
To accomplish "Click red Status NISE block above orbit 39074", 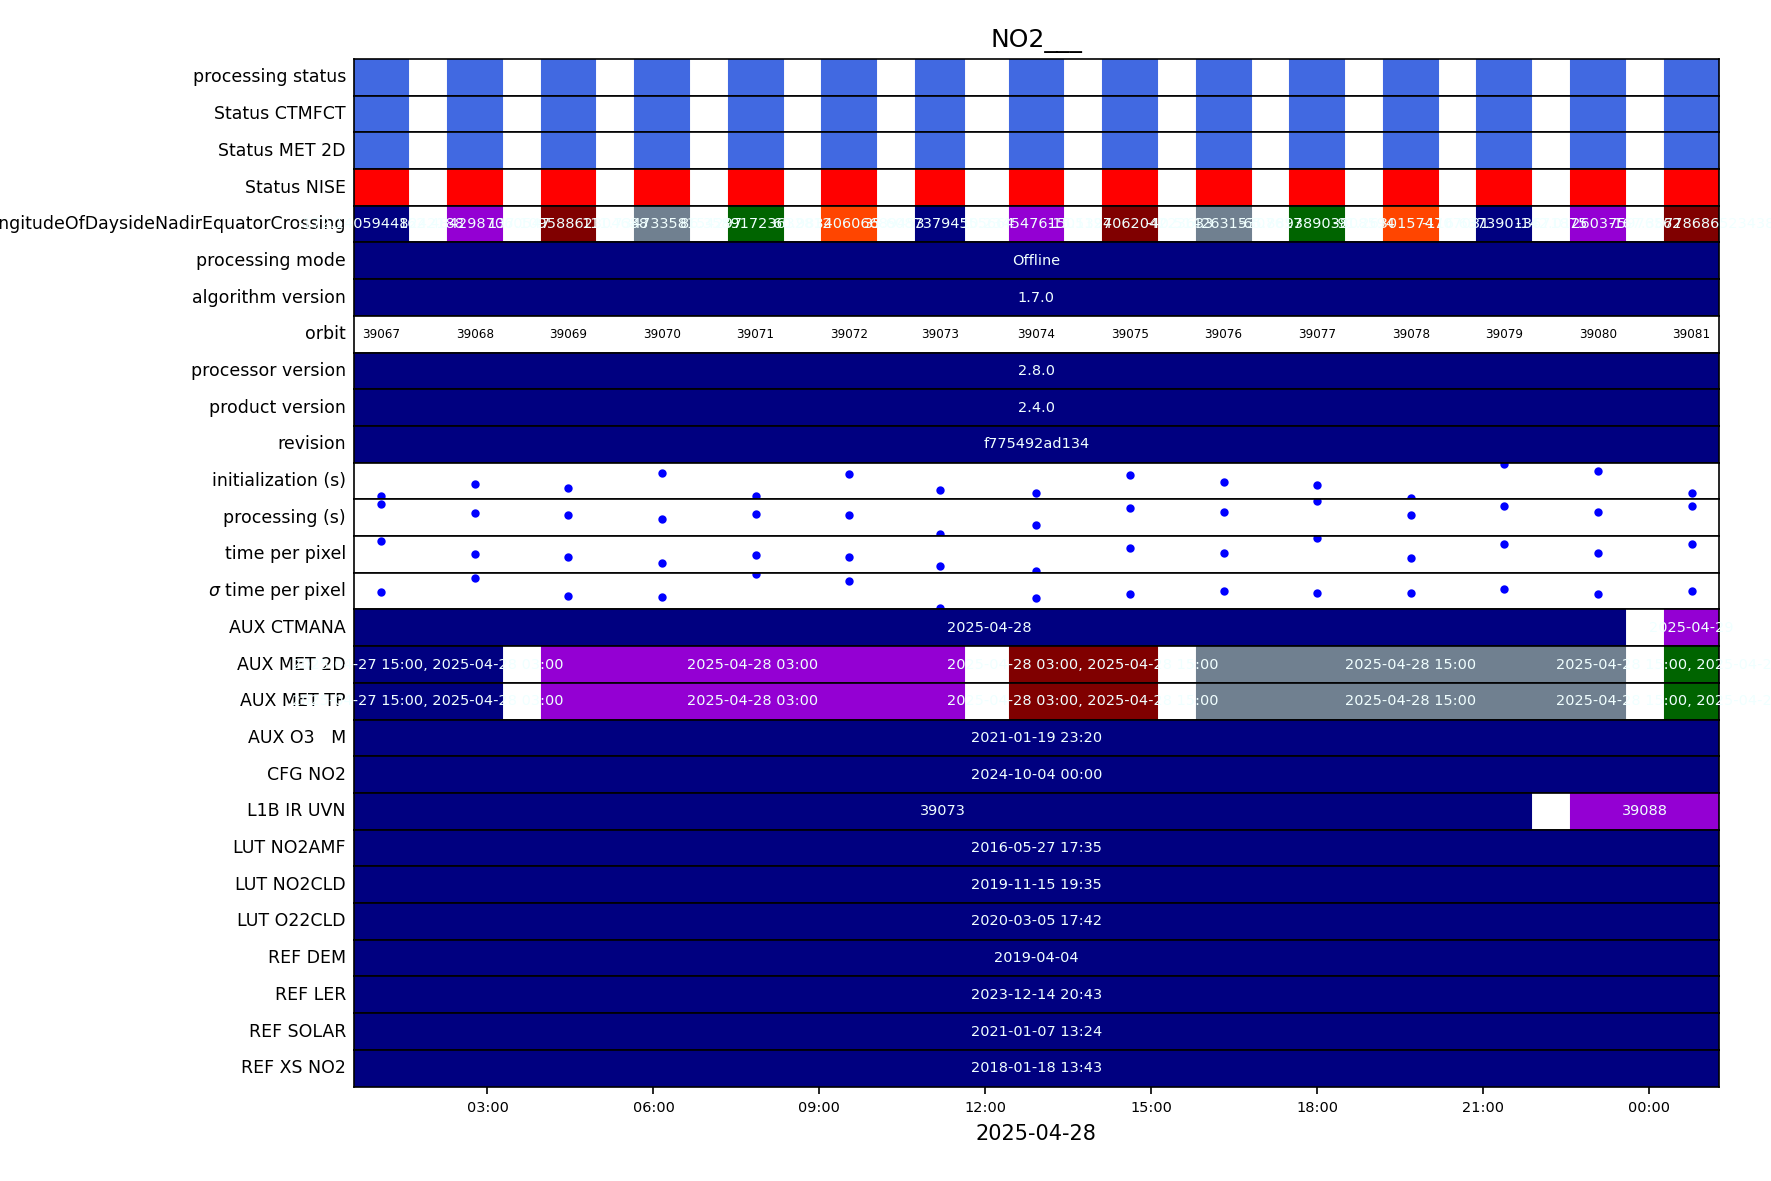I will click(x=1036, y=187).
